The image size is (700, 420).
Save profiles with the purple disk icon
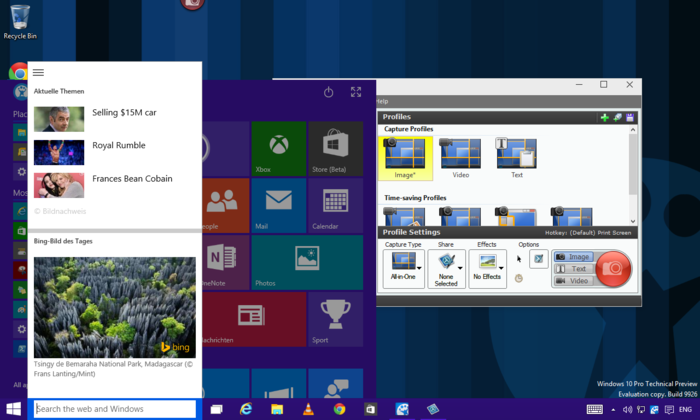(630, 117)
